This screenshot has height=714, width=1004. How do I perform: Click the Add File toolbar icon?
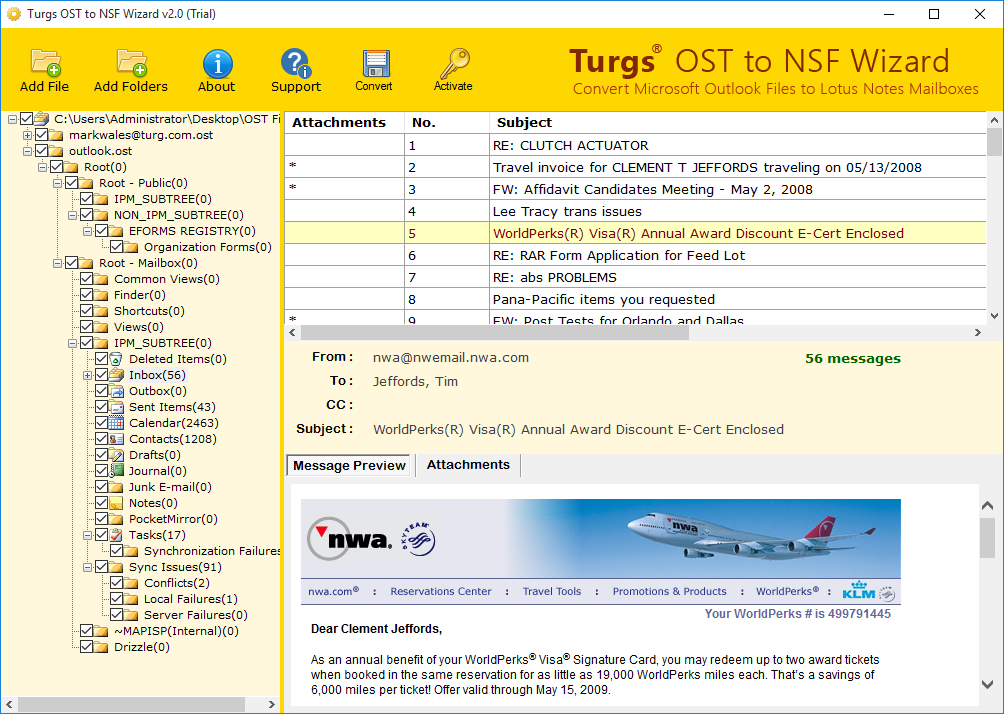coord(45,63)
